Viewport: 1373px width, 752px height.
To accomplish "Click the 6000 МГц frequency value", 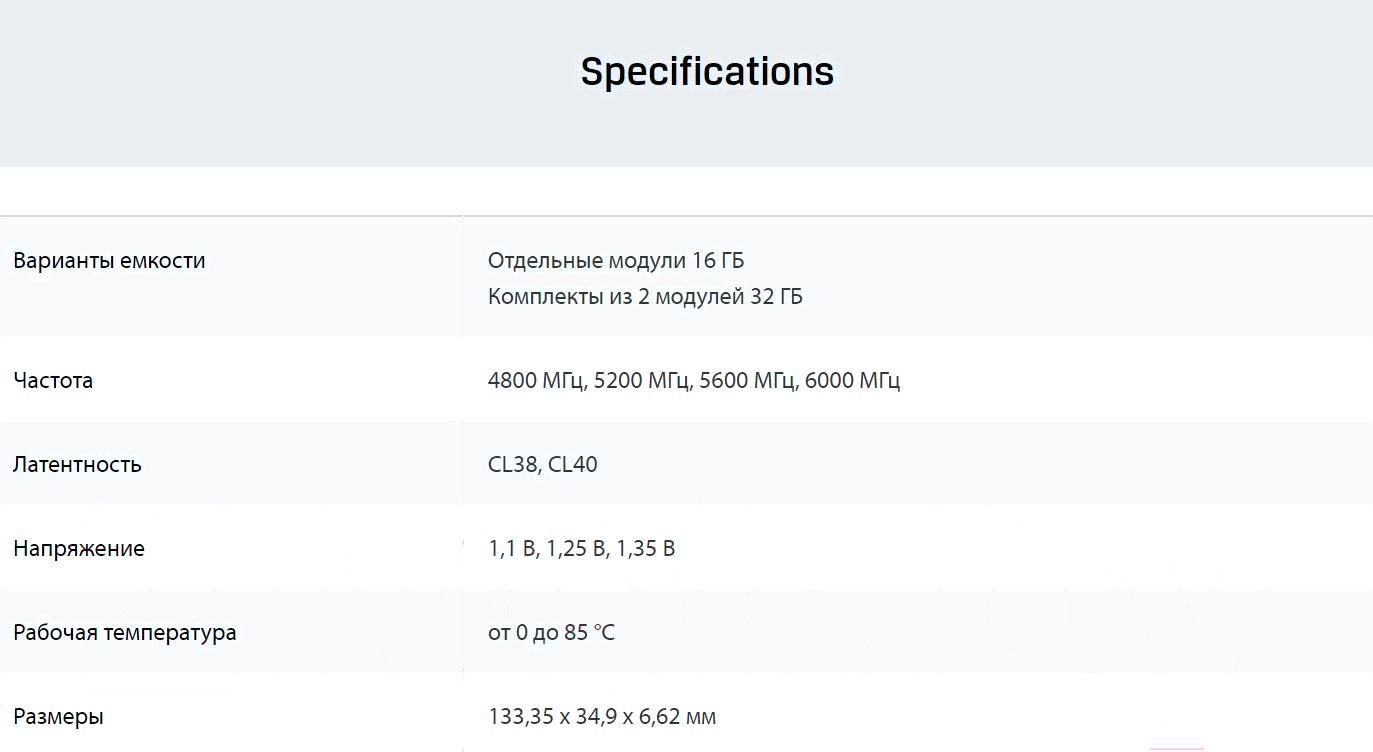I will click(852, 381).
